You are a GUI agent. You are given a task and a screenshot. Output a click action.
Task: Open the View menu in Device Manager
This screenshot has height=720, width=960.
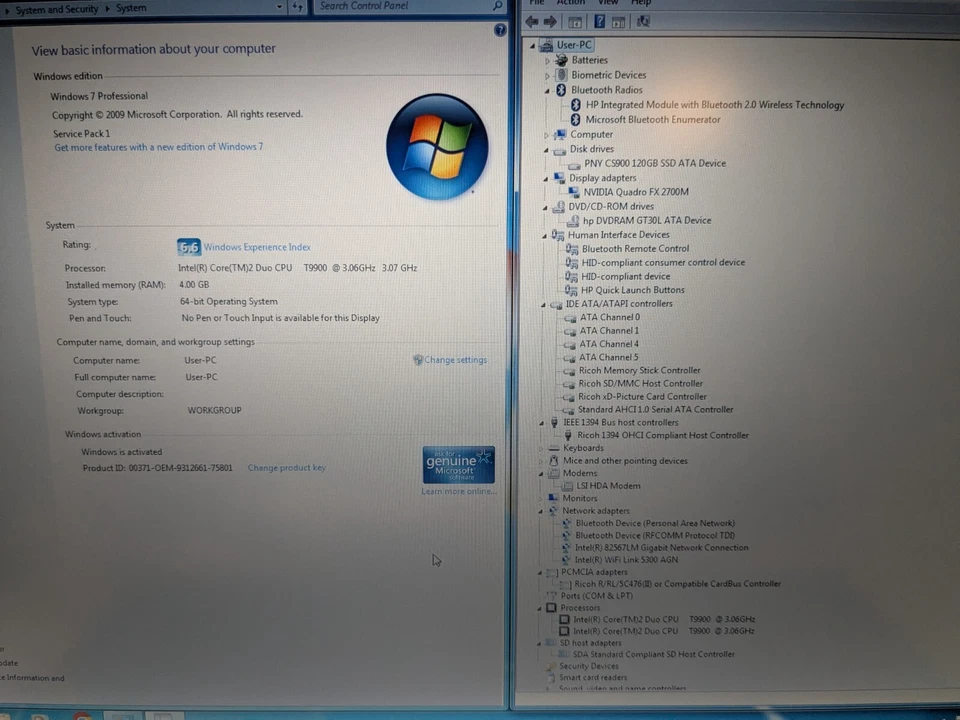pyautogui.click(x=608, y=2)
